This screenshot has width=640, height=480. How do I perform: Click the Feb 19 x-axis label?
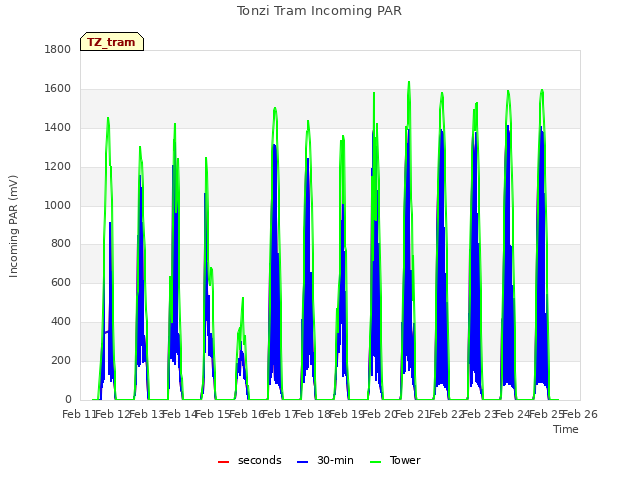click(347, 415)
